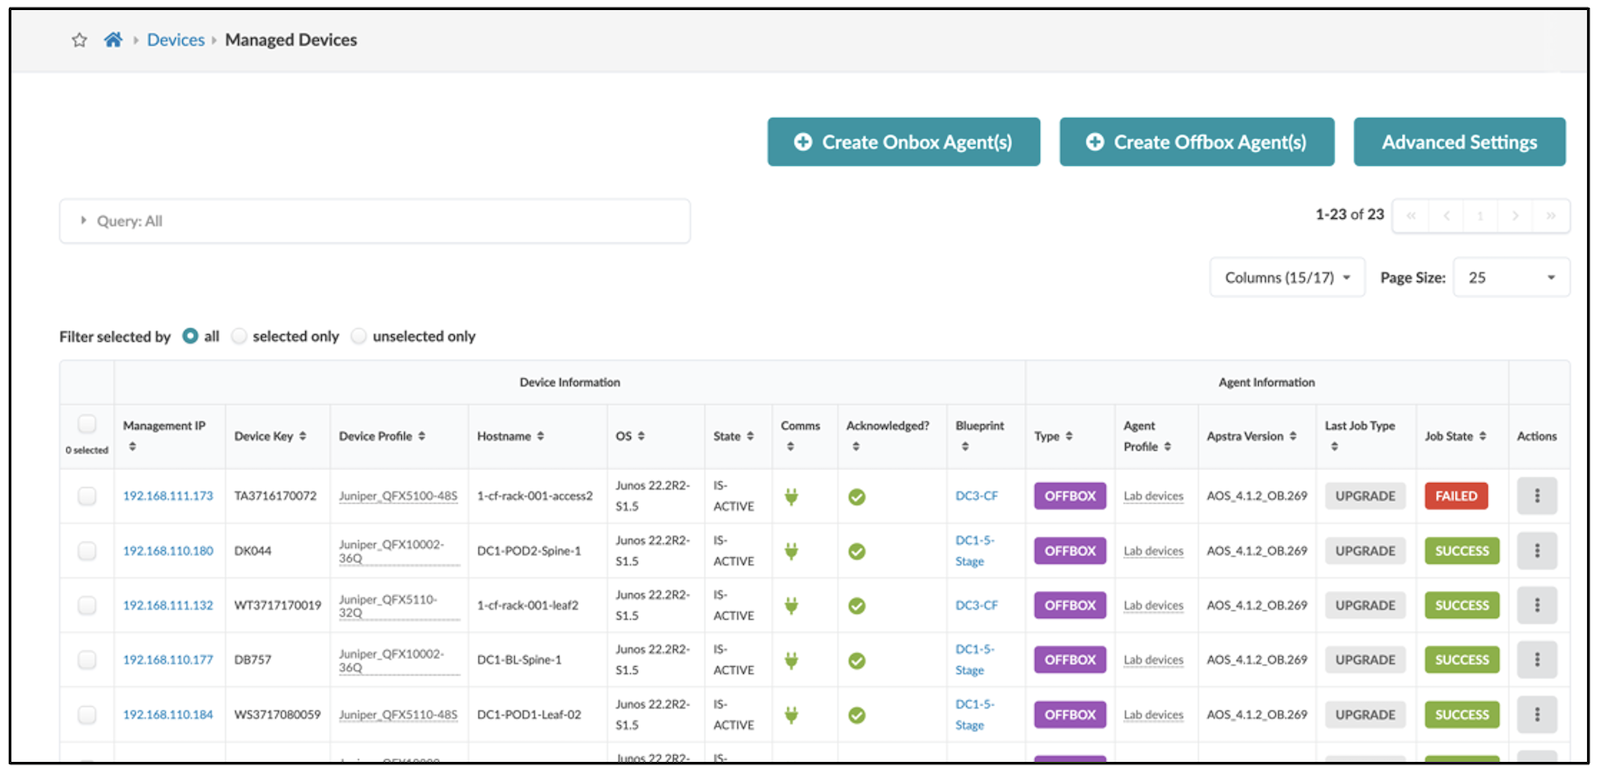This screenshot has height=777, width=1600.
Task: Open DC3-CF blueprint link for 1-cf-rack-001-access2
Action: point(976,496)
